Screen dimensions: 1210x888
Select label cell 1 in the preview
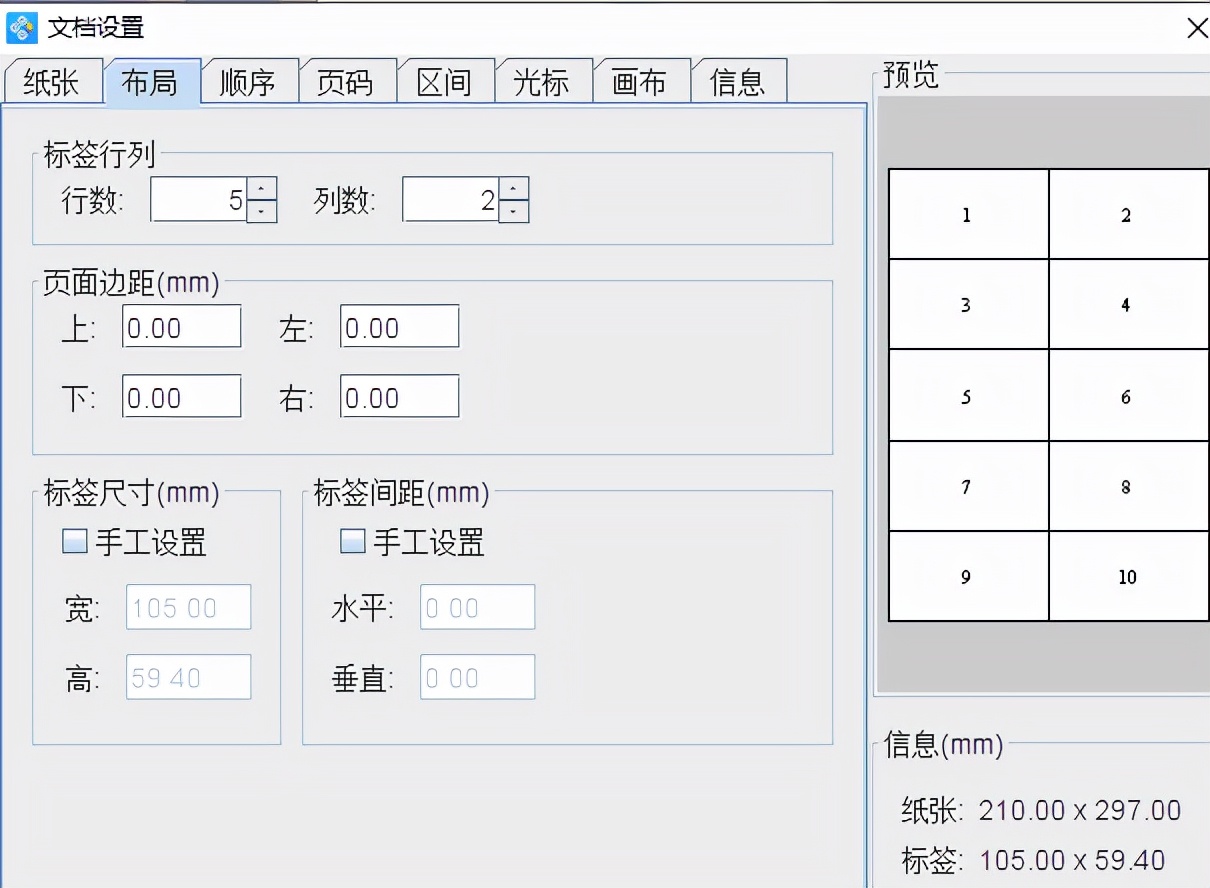tap(966, 214)
